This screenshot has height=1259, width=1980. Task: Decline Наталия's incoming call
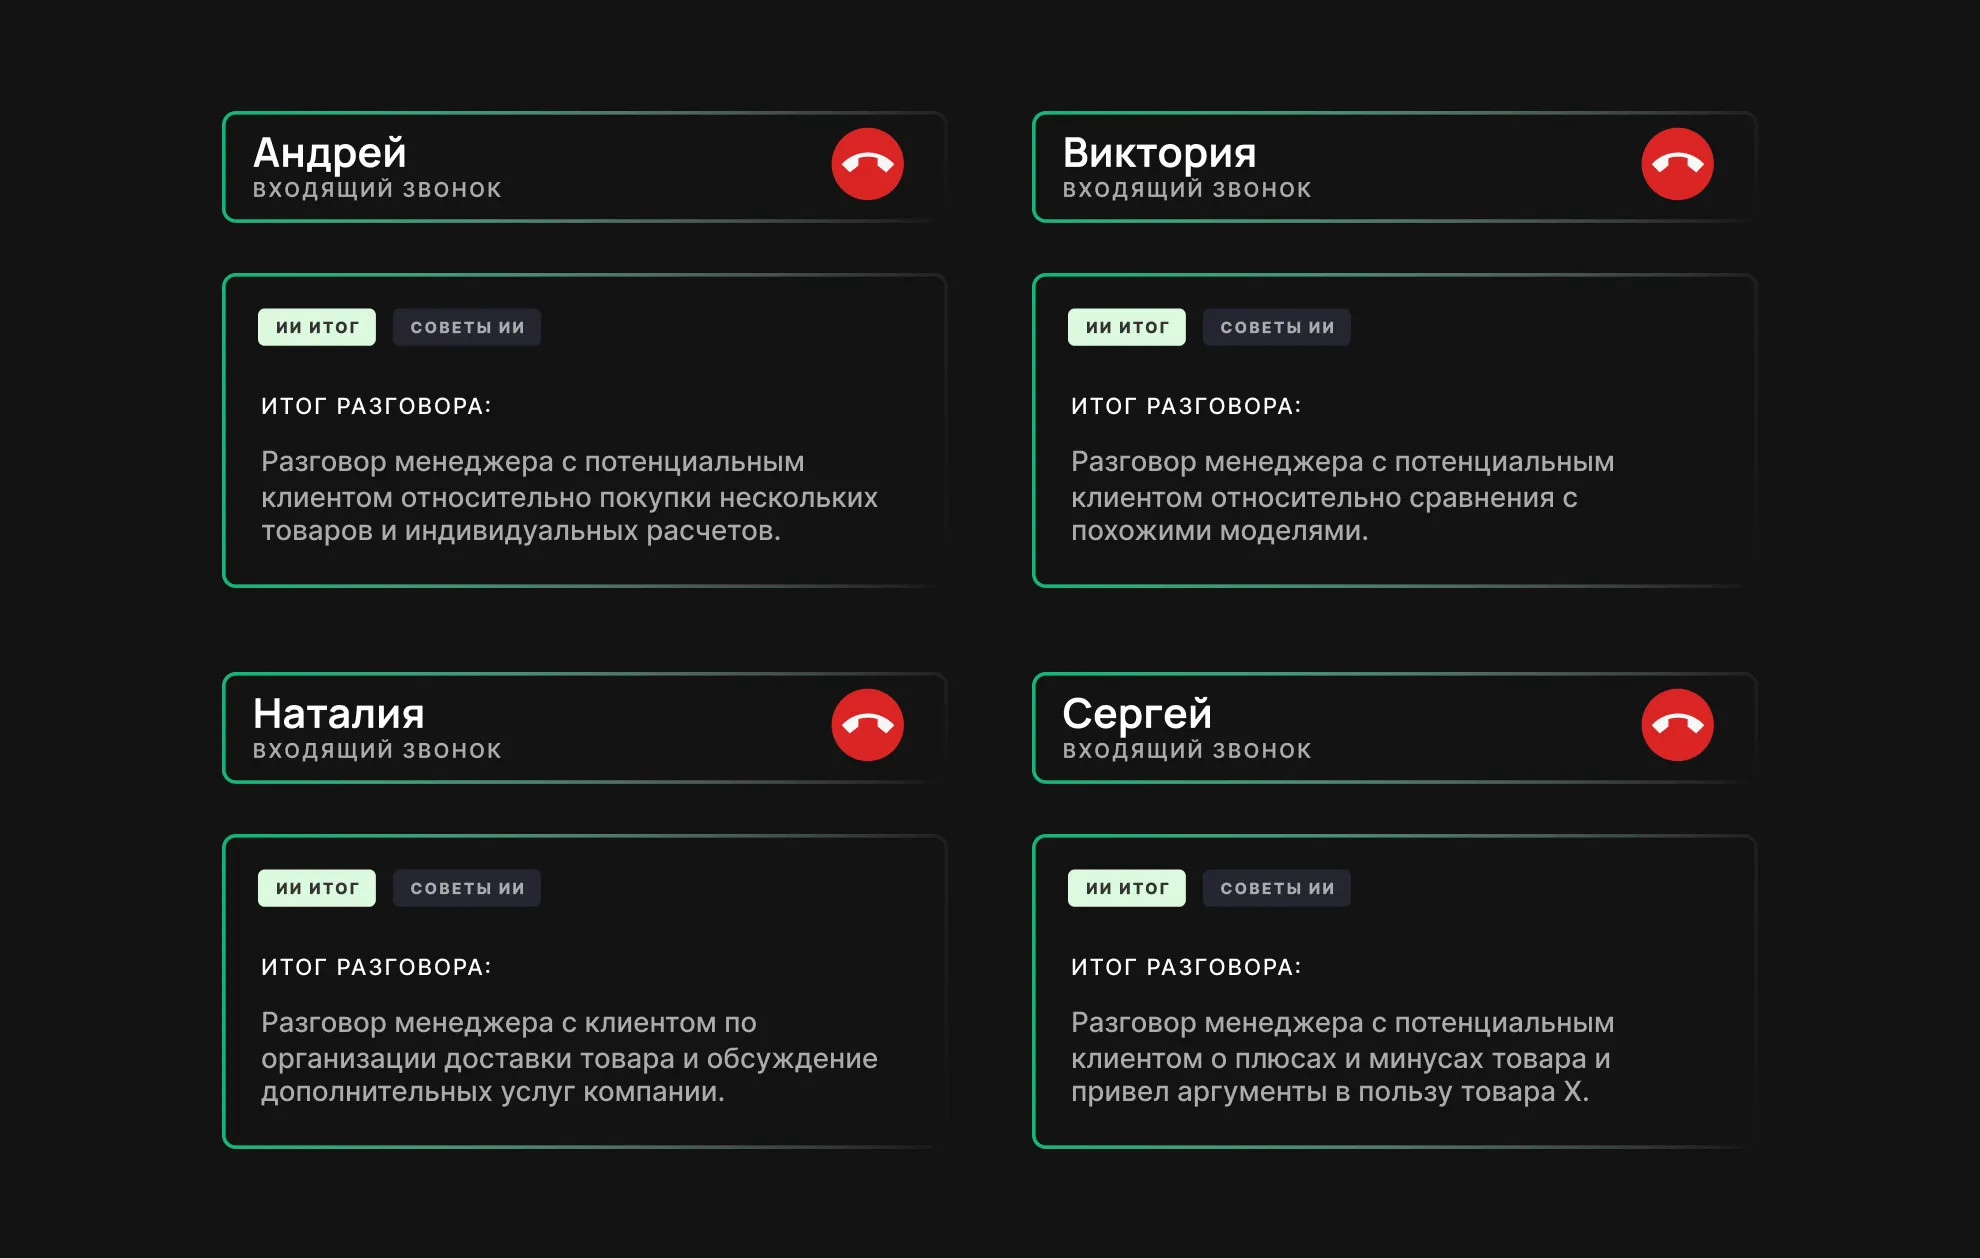(x=868, y=723)
